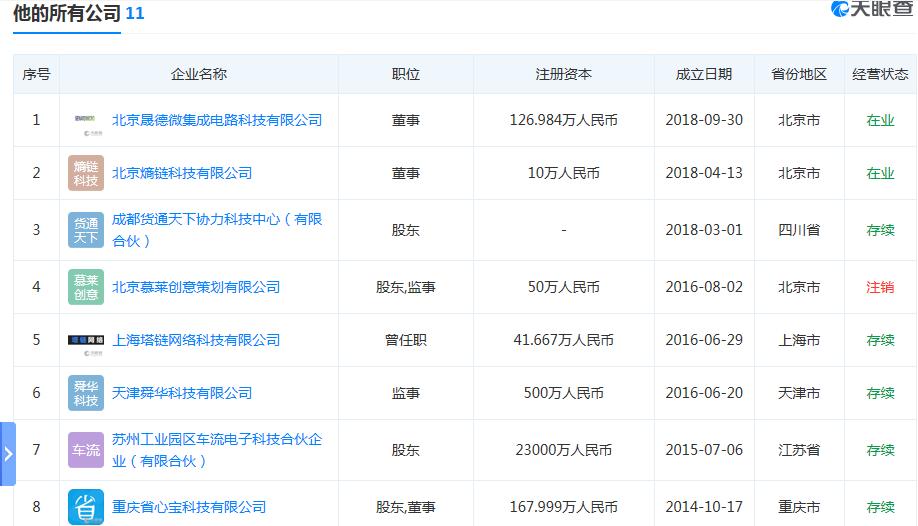Screen dimensions: 918x526
Task: Click the 熵链科技 logo icon
Action: pyautogui.click(x=86, y=173)
